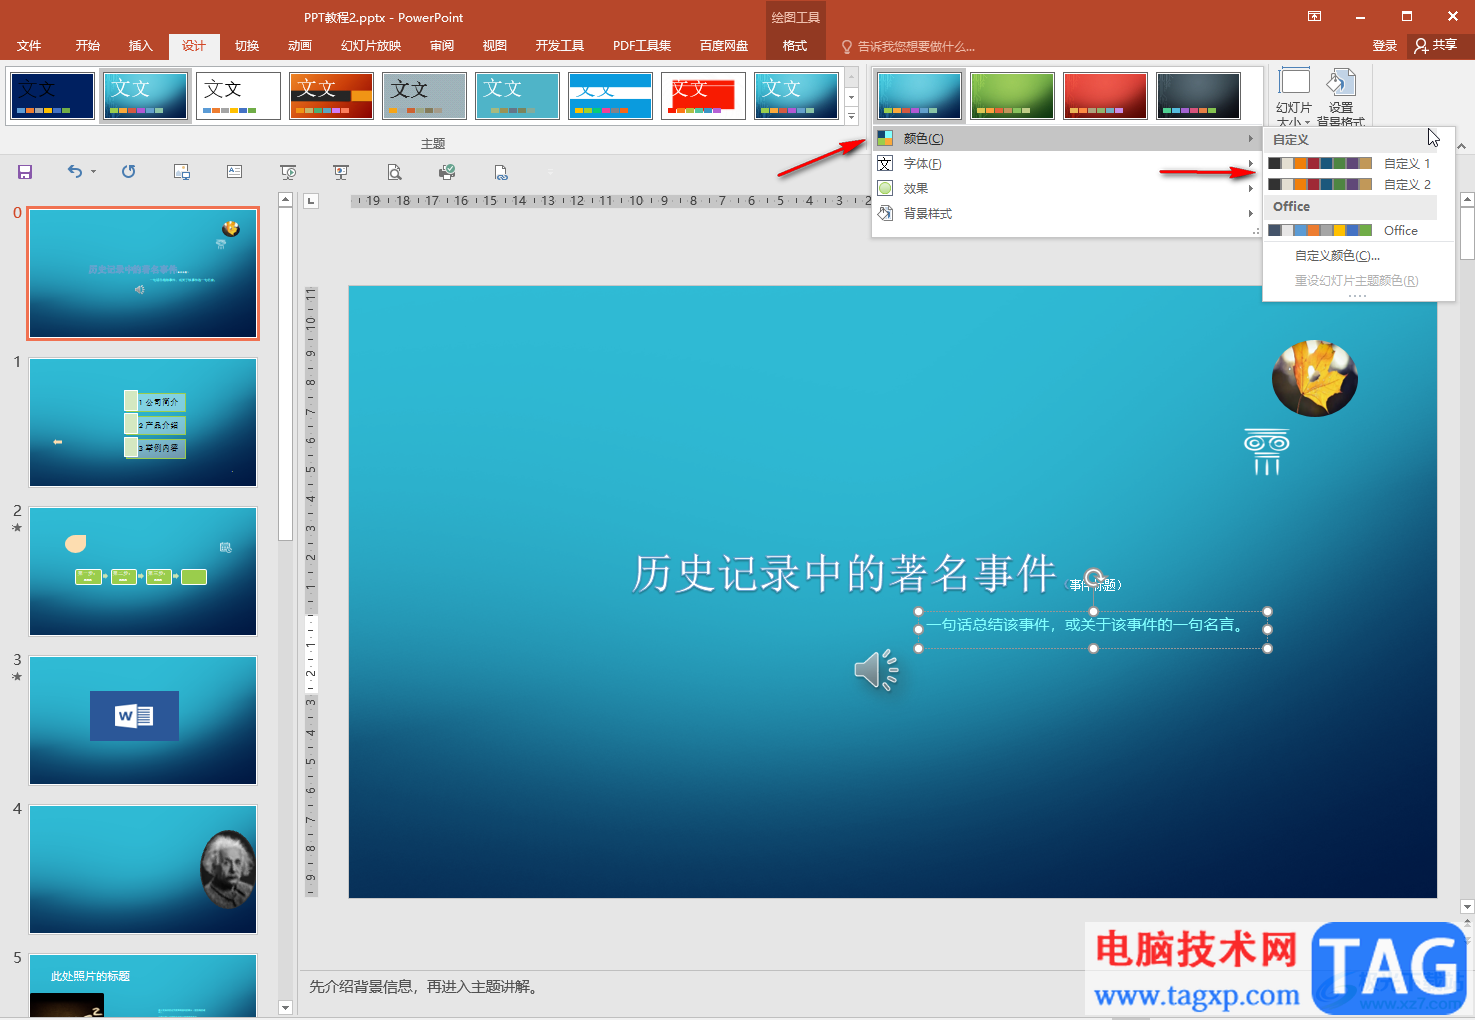Click the document link icon
1475x1020 pixels.
pyautogui.click(x=501, y=172)
